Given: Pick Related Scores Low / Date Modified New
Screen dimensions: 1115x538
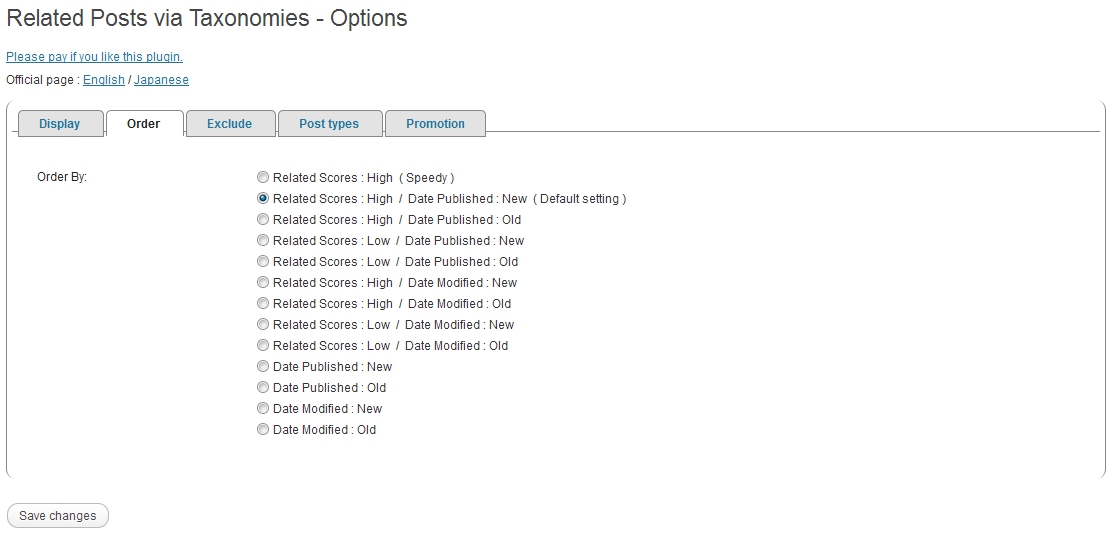Looking at the screenshot, I should [x=263, y=325].
